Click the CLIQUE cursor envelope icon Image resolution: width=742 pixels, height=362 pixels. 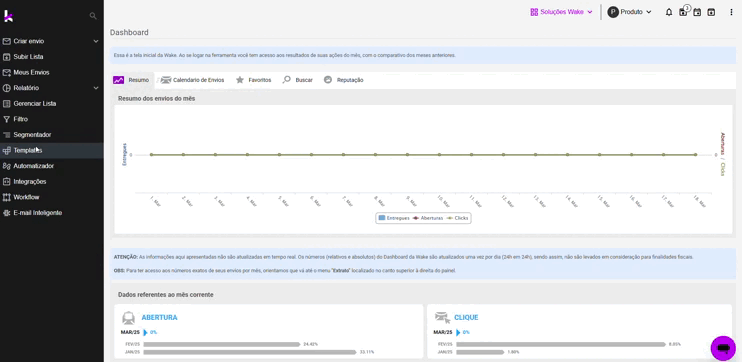point(442,318)
